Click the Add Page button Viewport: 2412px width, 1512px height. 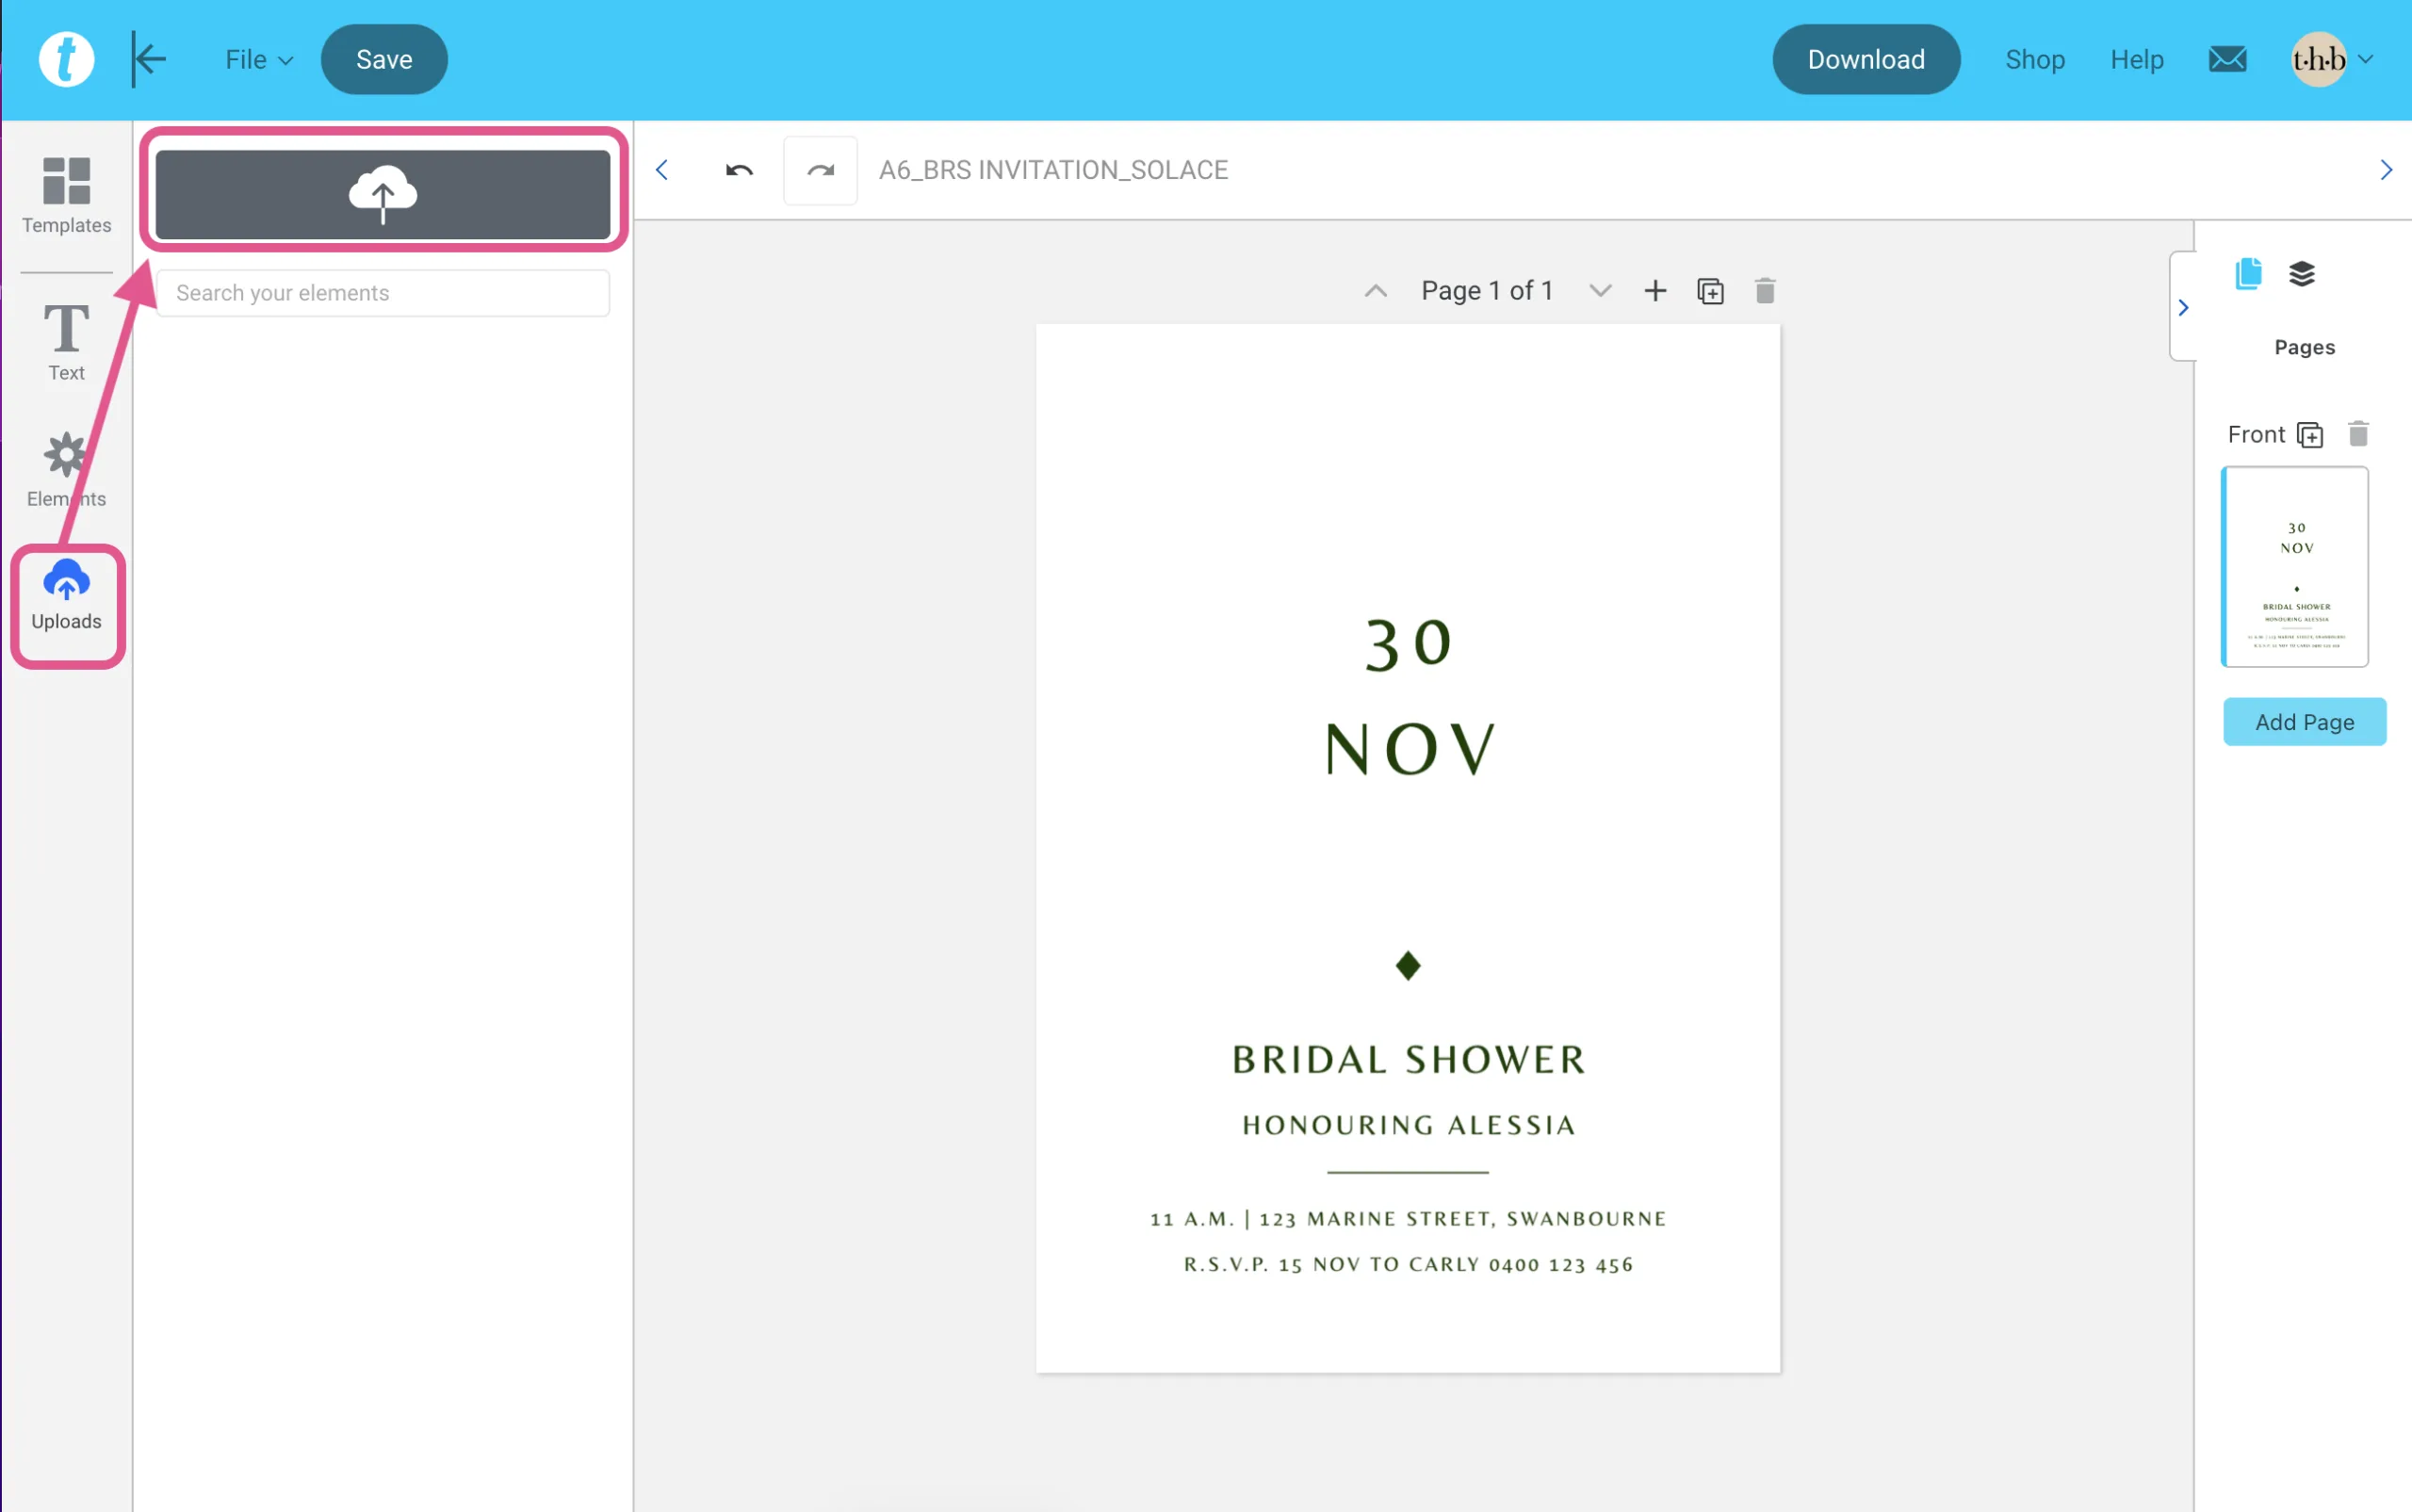(2304, 722)
